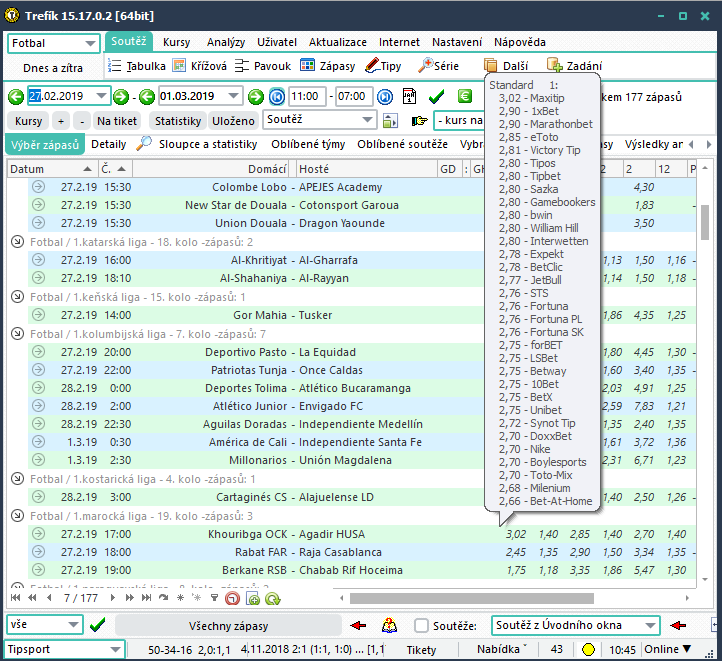Click the 07:00 end time field
This screenshot has width=722, height=661.
pos(354,96)
